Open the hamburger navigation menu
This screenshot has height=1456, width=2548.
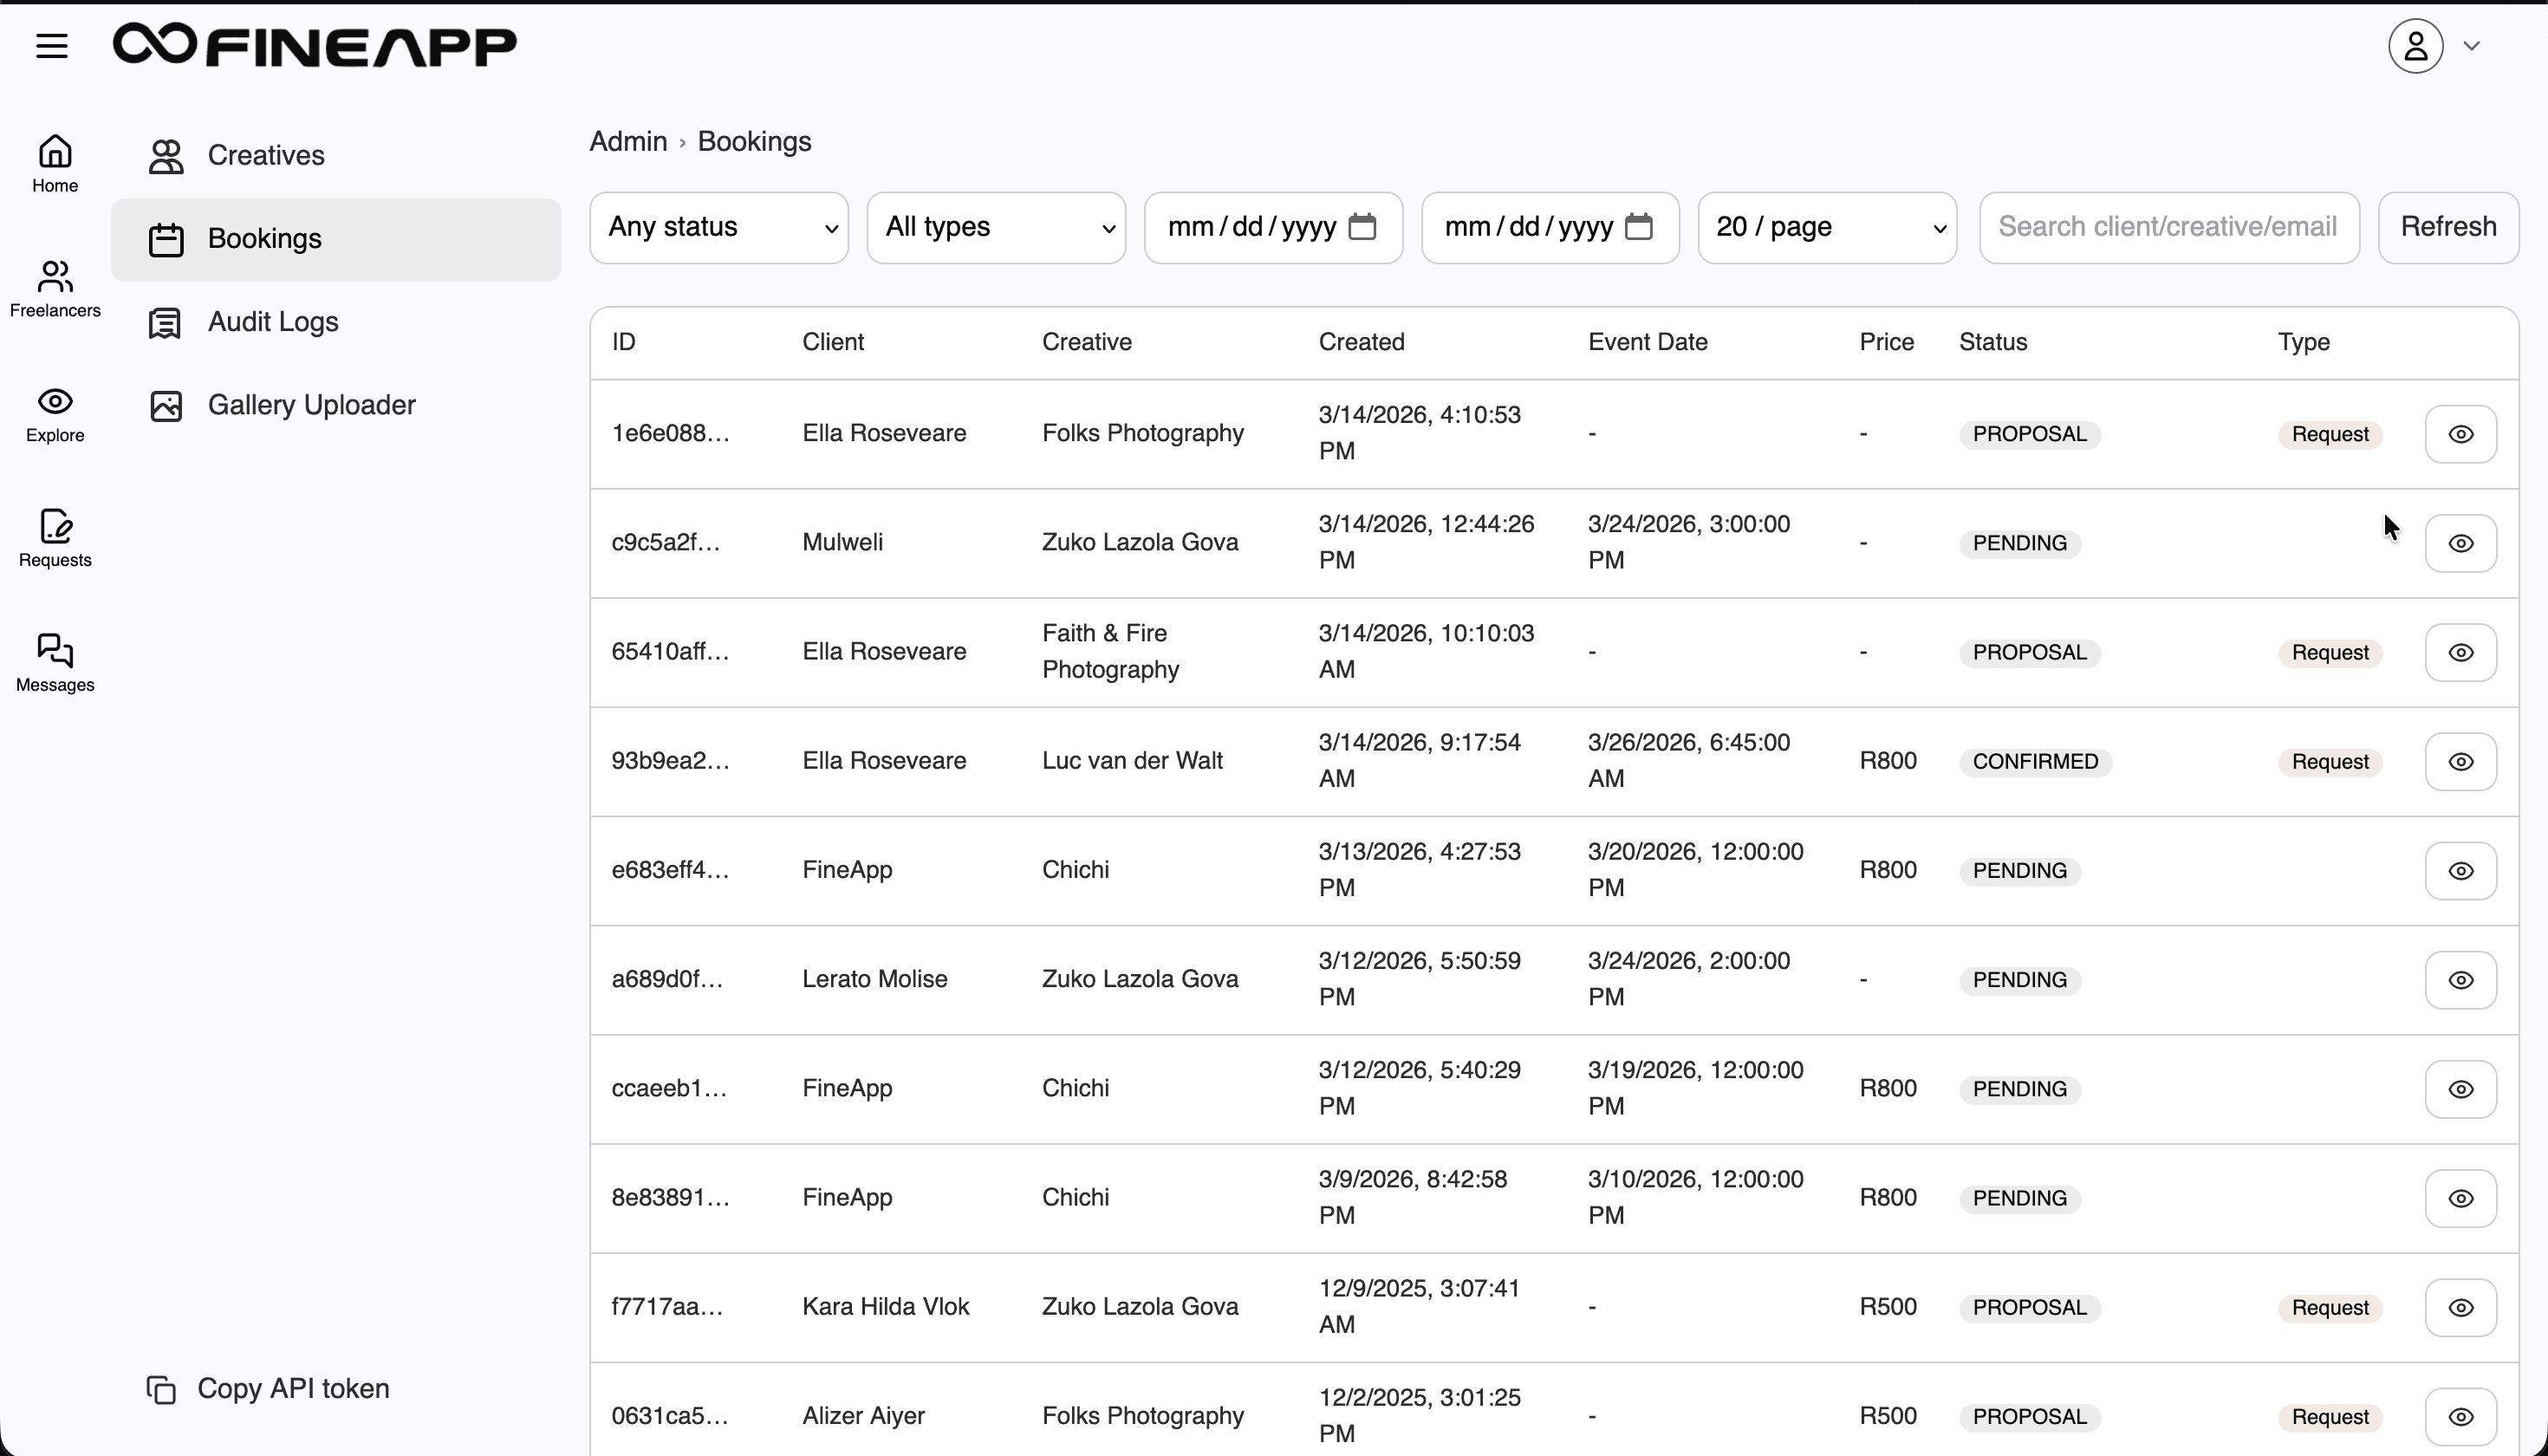pos(51,45)
